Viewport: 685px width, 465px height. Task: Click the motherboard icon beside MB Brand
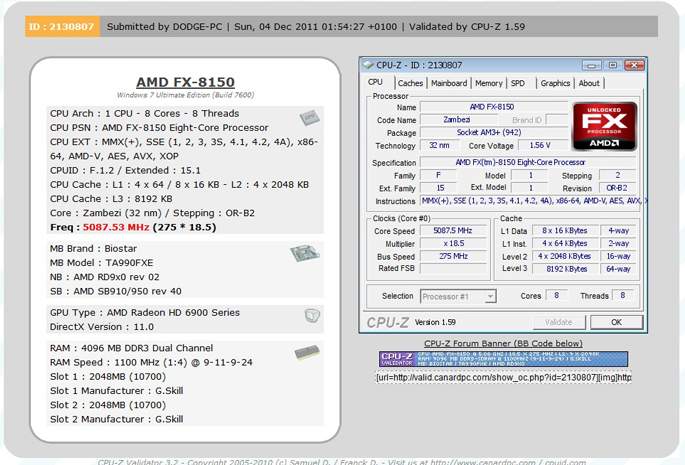click(x=304, y=253)
